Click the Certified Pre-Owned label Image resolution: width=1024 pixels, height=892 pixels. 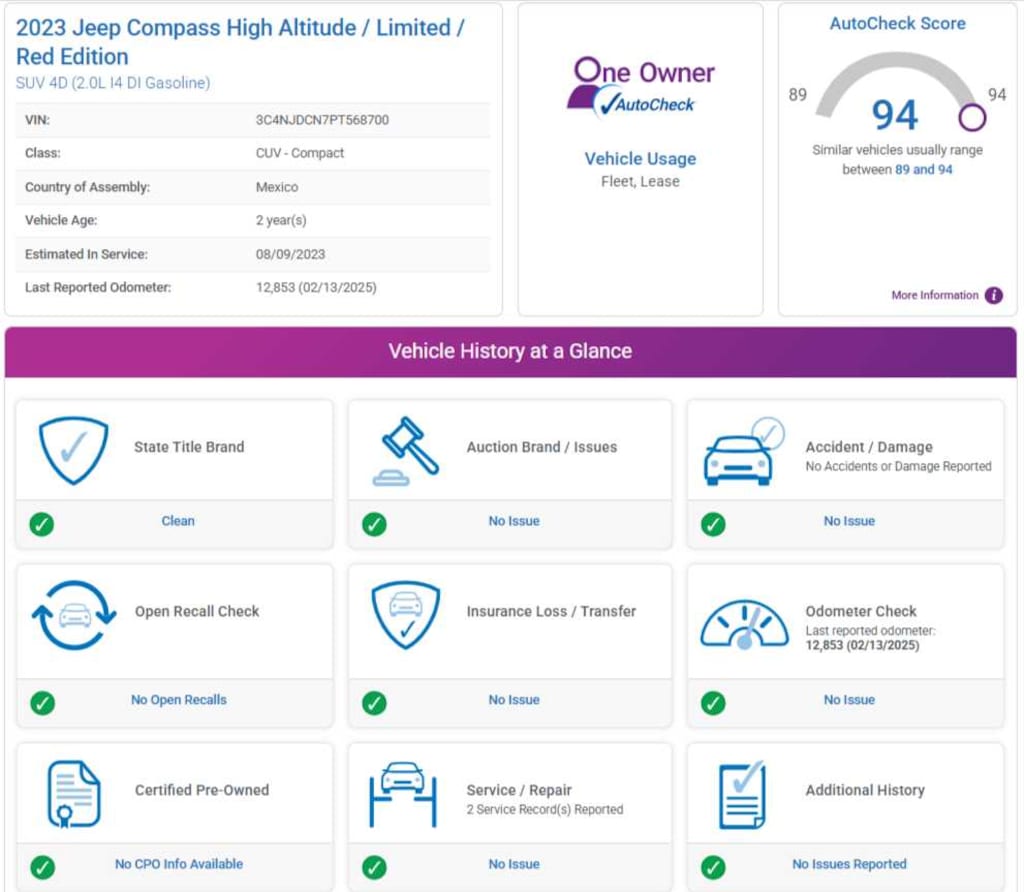click(x=202, y=789)
